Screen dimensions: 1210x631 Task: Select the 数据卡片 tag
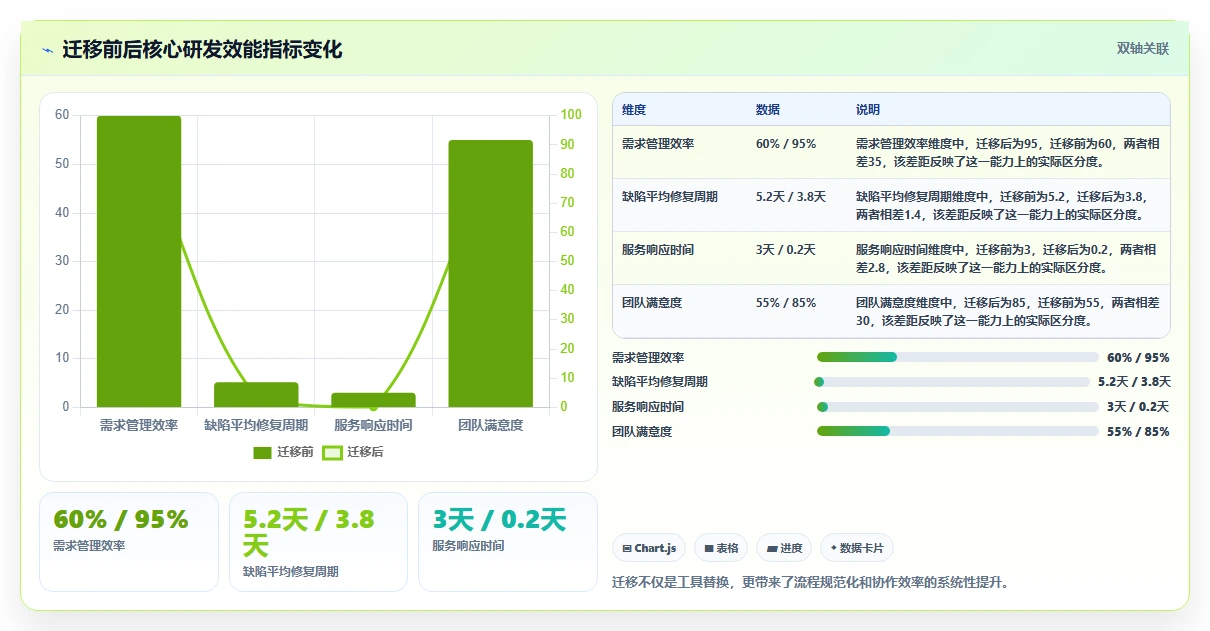click(x=857, y=548)
